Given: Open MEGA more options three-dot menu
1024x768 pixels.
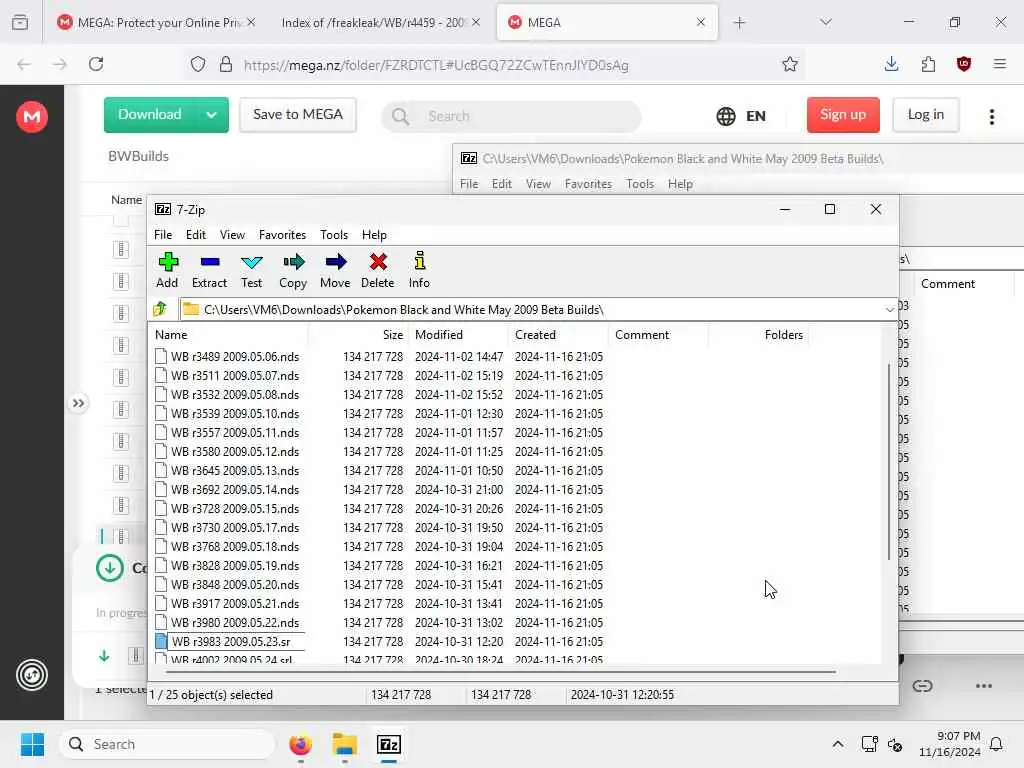Looking at the screenshot, I should pyautogui.click(x=991, y=116).
